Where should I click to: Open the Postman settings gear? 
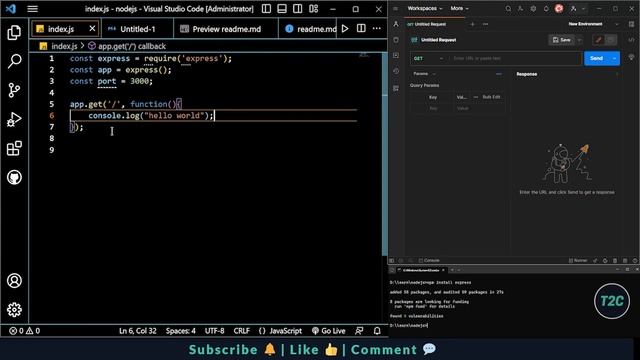tap(533, 9)
